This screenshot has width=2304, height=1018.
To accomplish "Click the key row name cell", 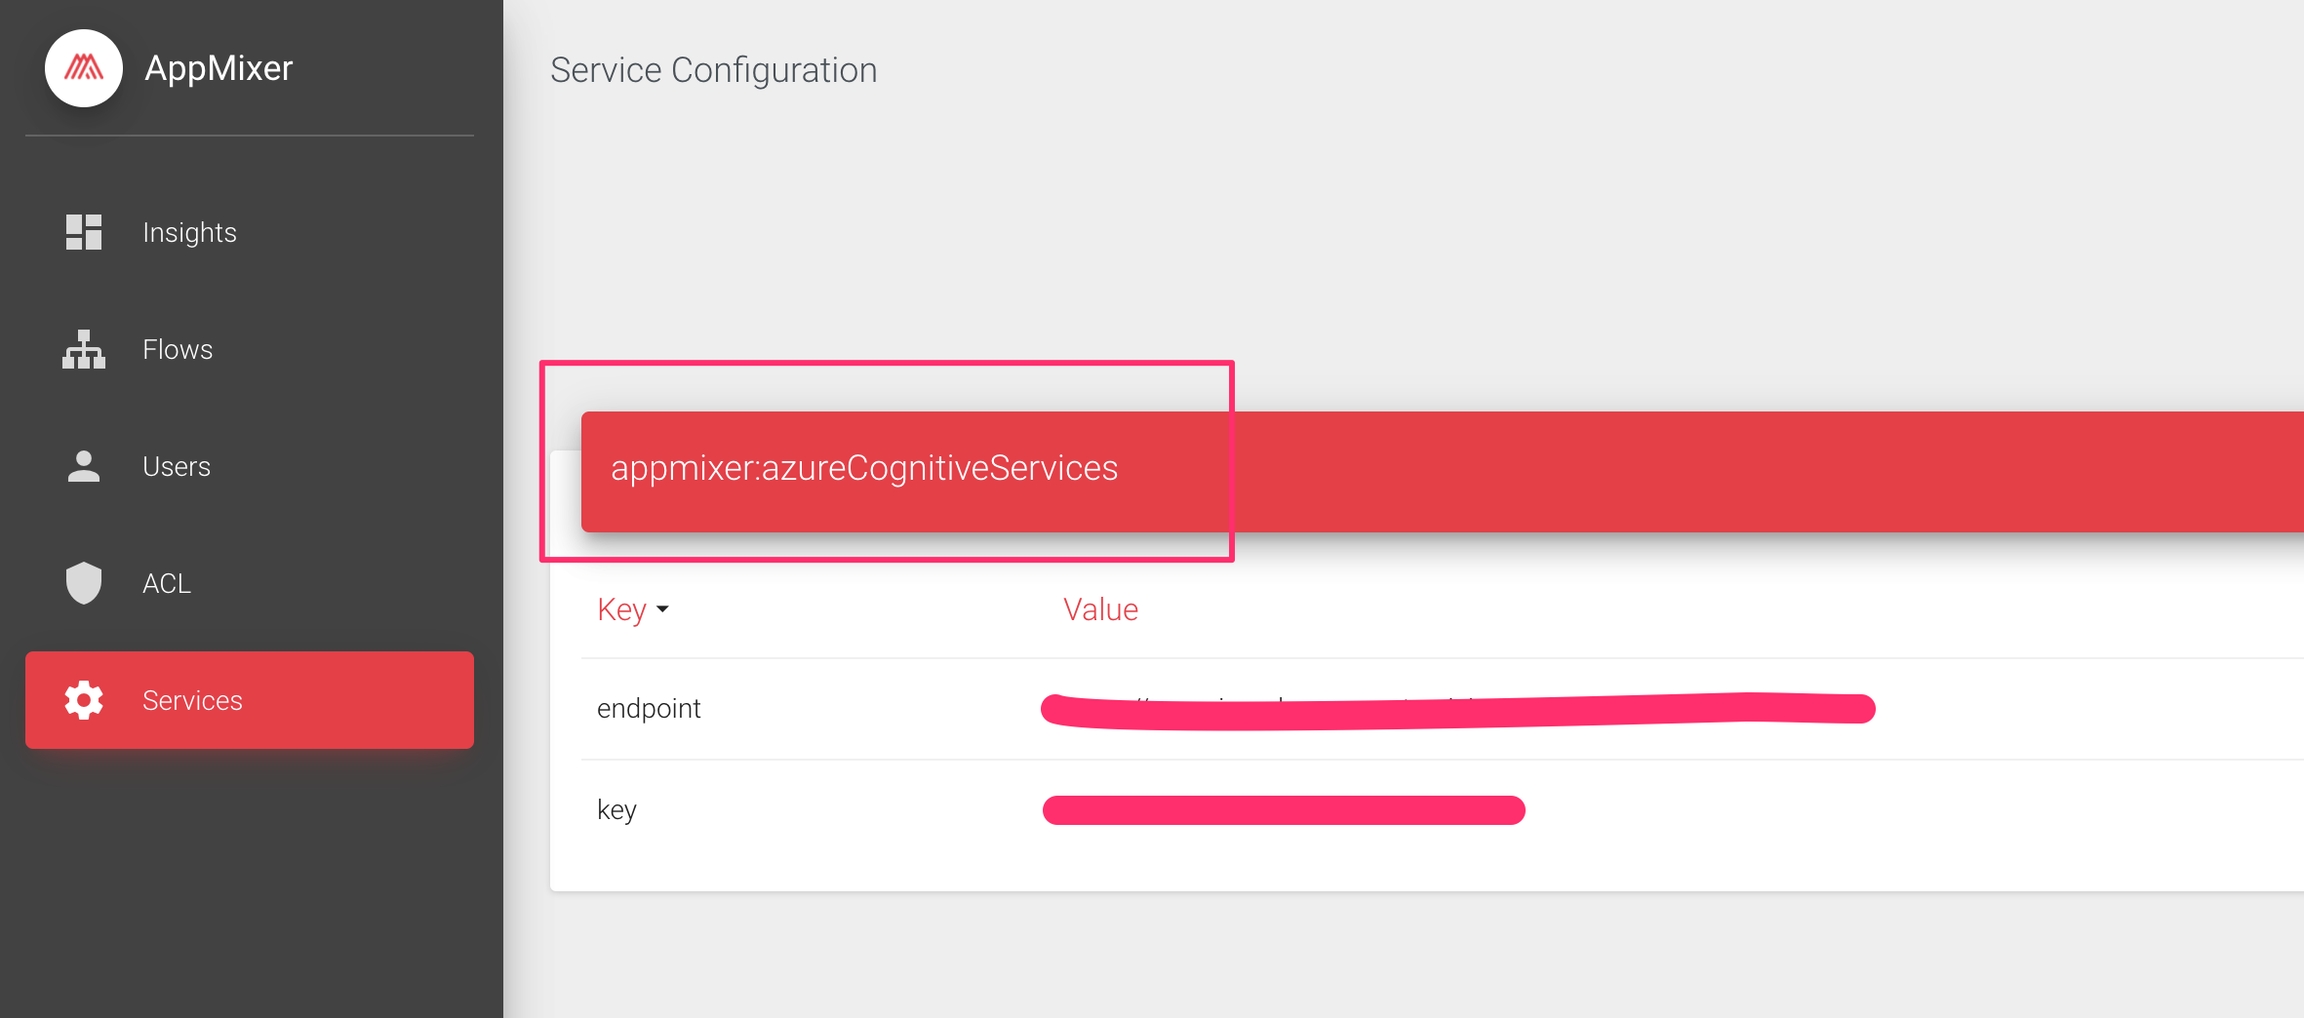I will tap(616, 809).
